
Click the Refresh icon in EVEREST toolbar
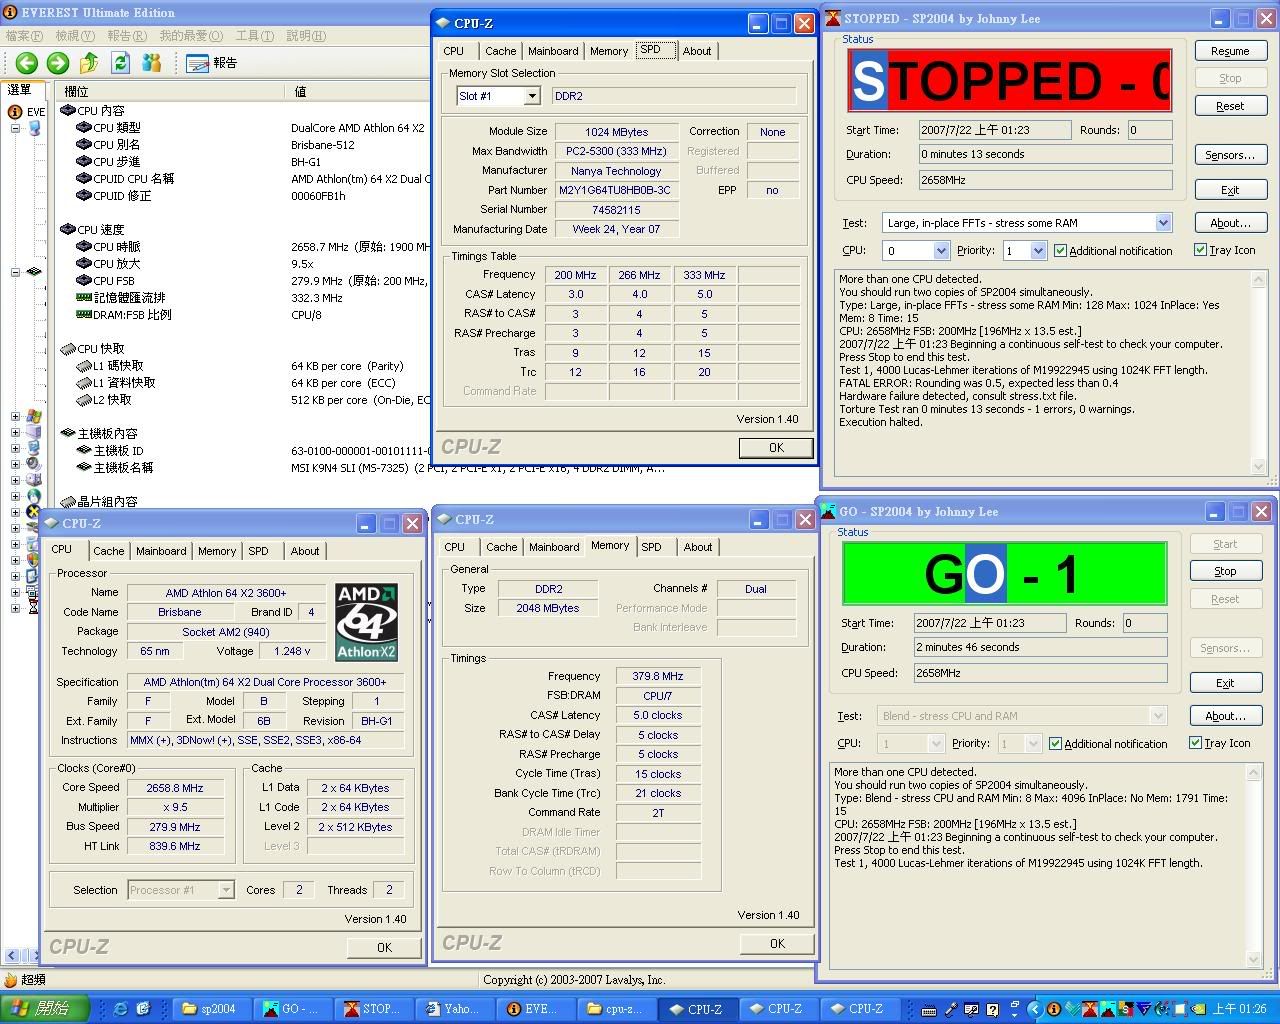(120, 63)
